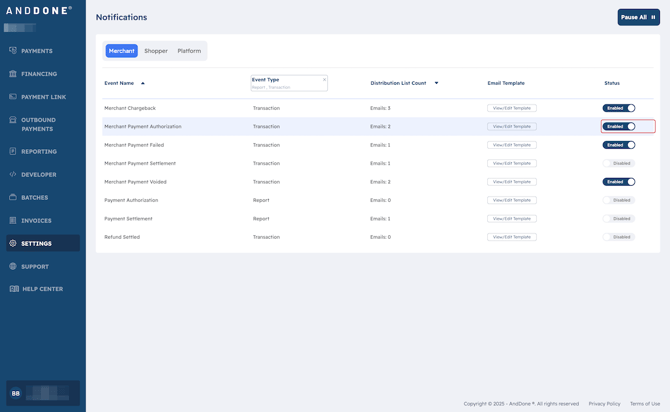
Task: Disable the Merchant Chargeback notification toggle
Action: [619, 108]
